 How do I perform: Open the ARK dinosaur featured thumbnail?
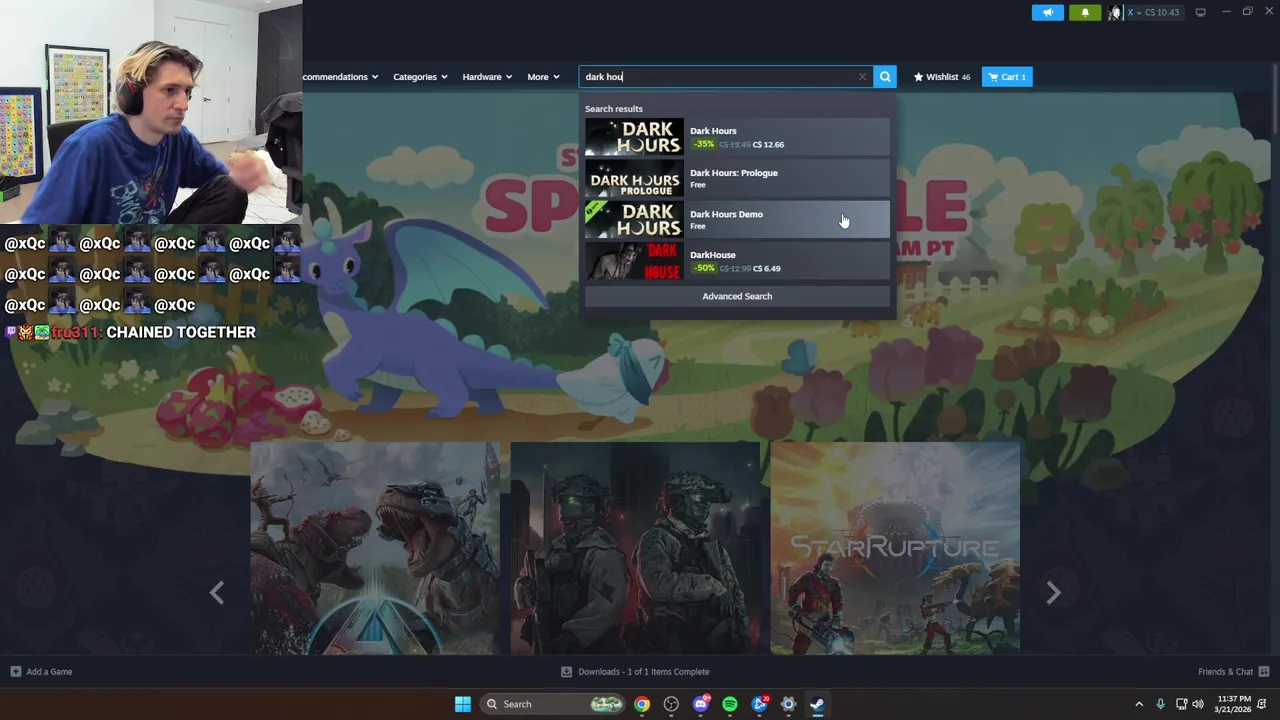[375, 548]
